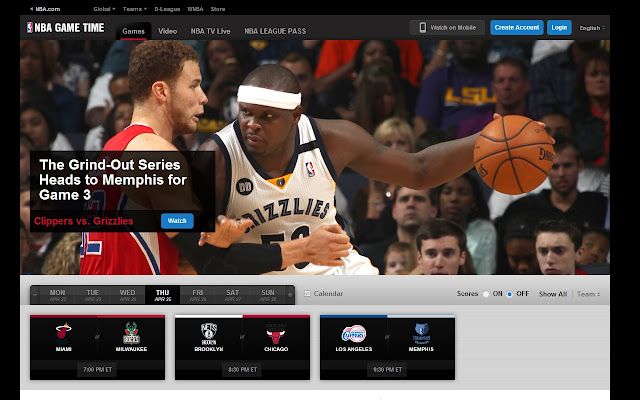
Task: Open the WNBA link
Action: 195,9
